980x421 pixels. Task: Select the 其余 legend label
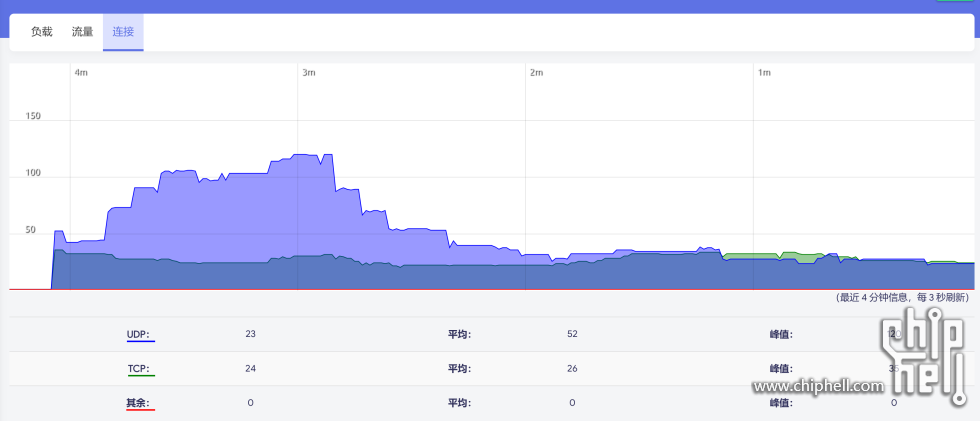pos(140,403)
